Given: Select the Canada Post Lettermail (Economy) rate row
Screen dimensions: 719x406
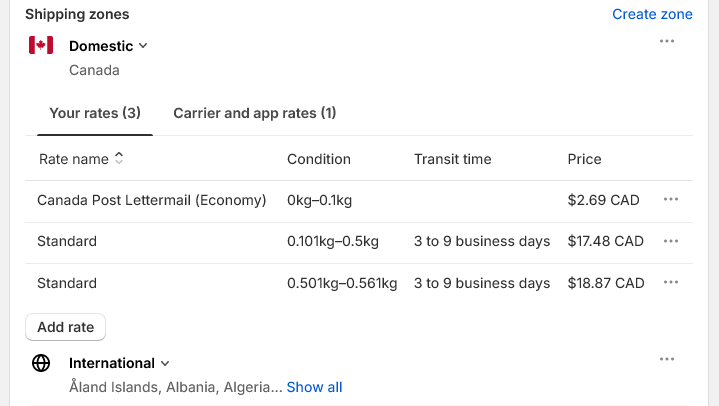Looking at the screenshot, I should [x=151, y=200].
